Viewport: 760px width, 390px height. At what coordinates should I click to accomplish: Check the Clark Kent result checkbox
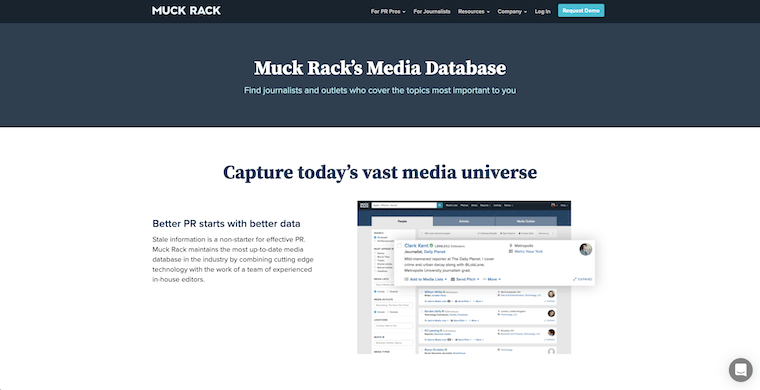(x=399, y=246)
